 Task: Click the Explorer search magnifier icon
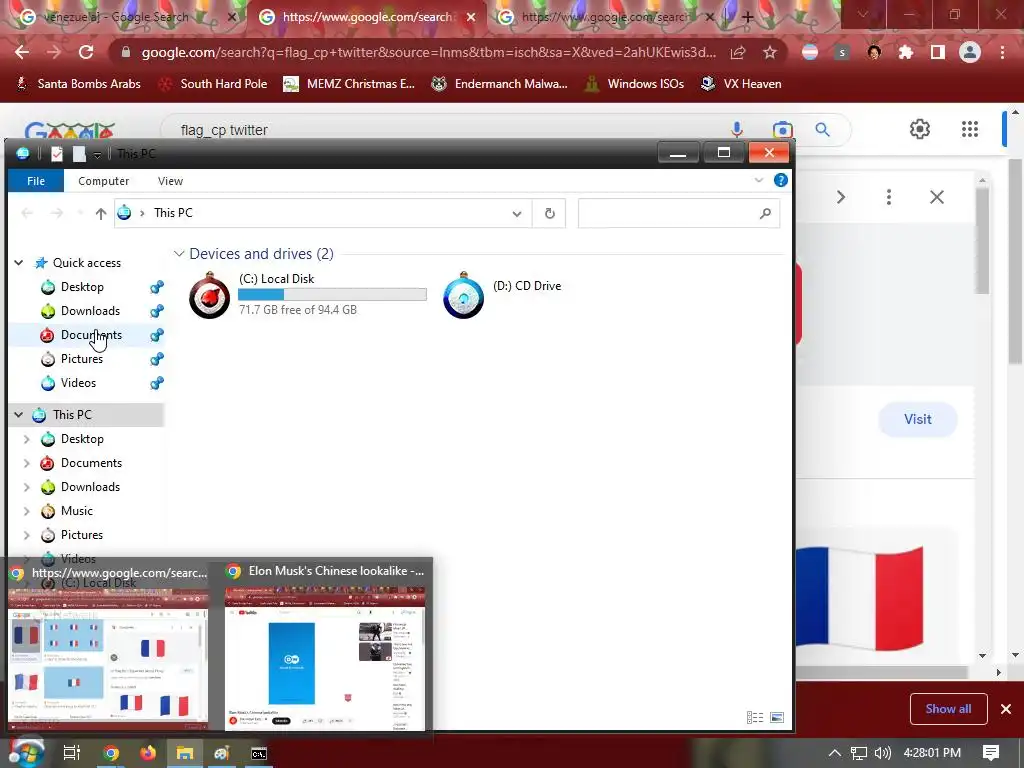[x=765, y=214]
